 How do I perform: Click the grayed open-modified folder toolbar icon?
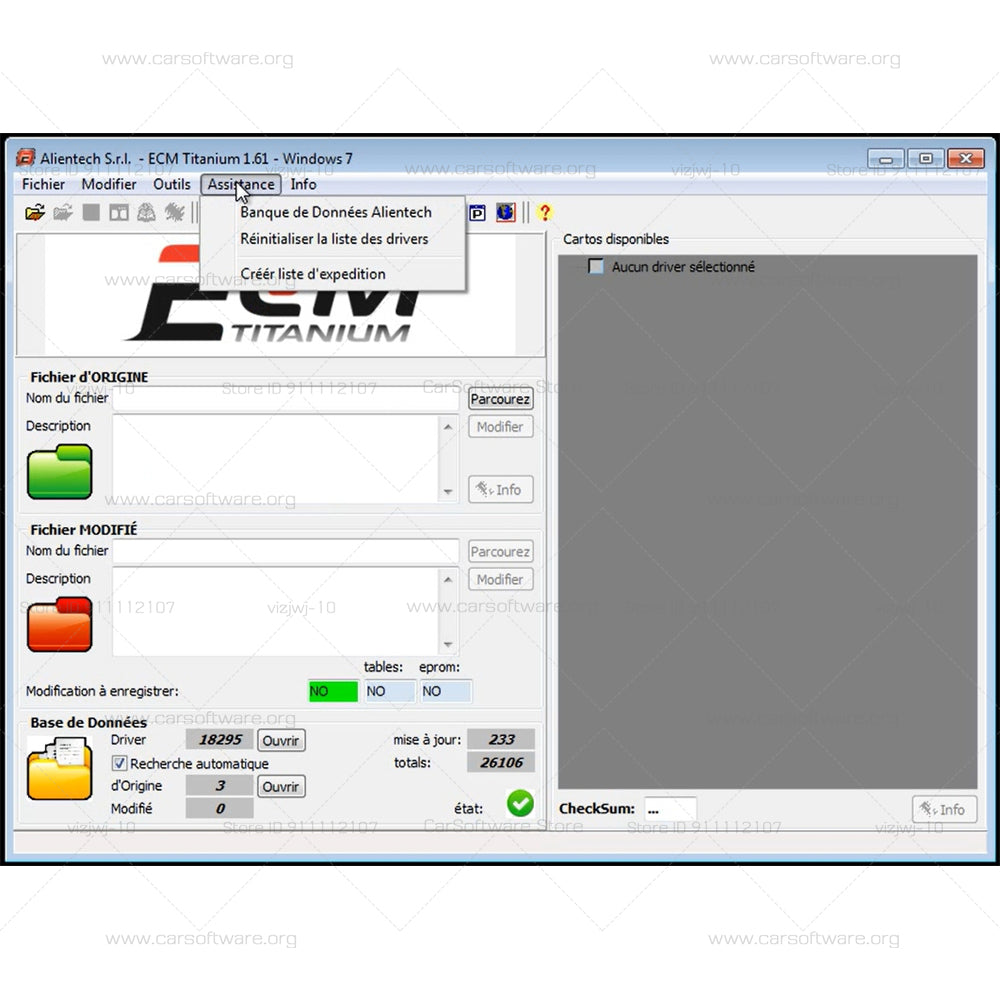coord(62,212)
